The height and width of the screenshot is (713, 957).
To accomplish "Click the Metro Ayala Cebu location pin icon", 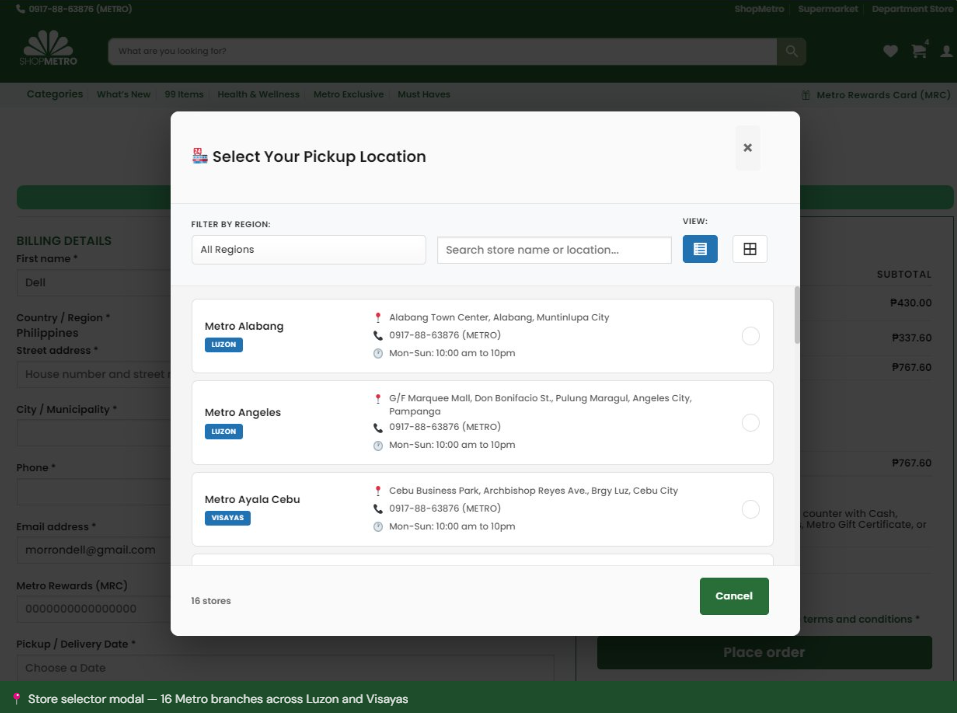I will pos(378,491).
